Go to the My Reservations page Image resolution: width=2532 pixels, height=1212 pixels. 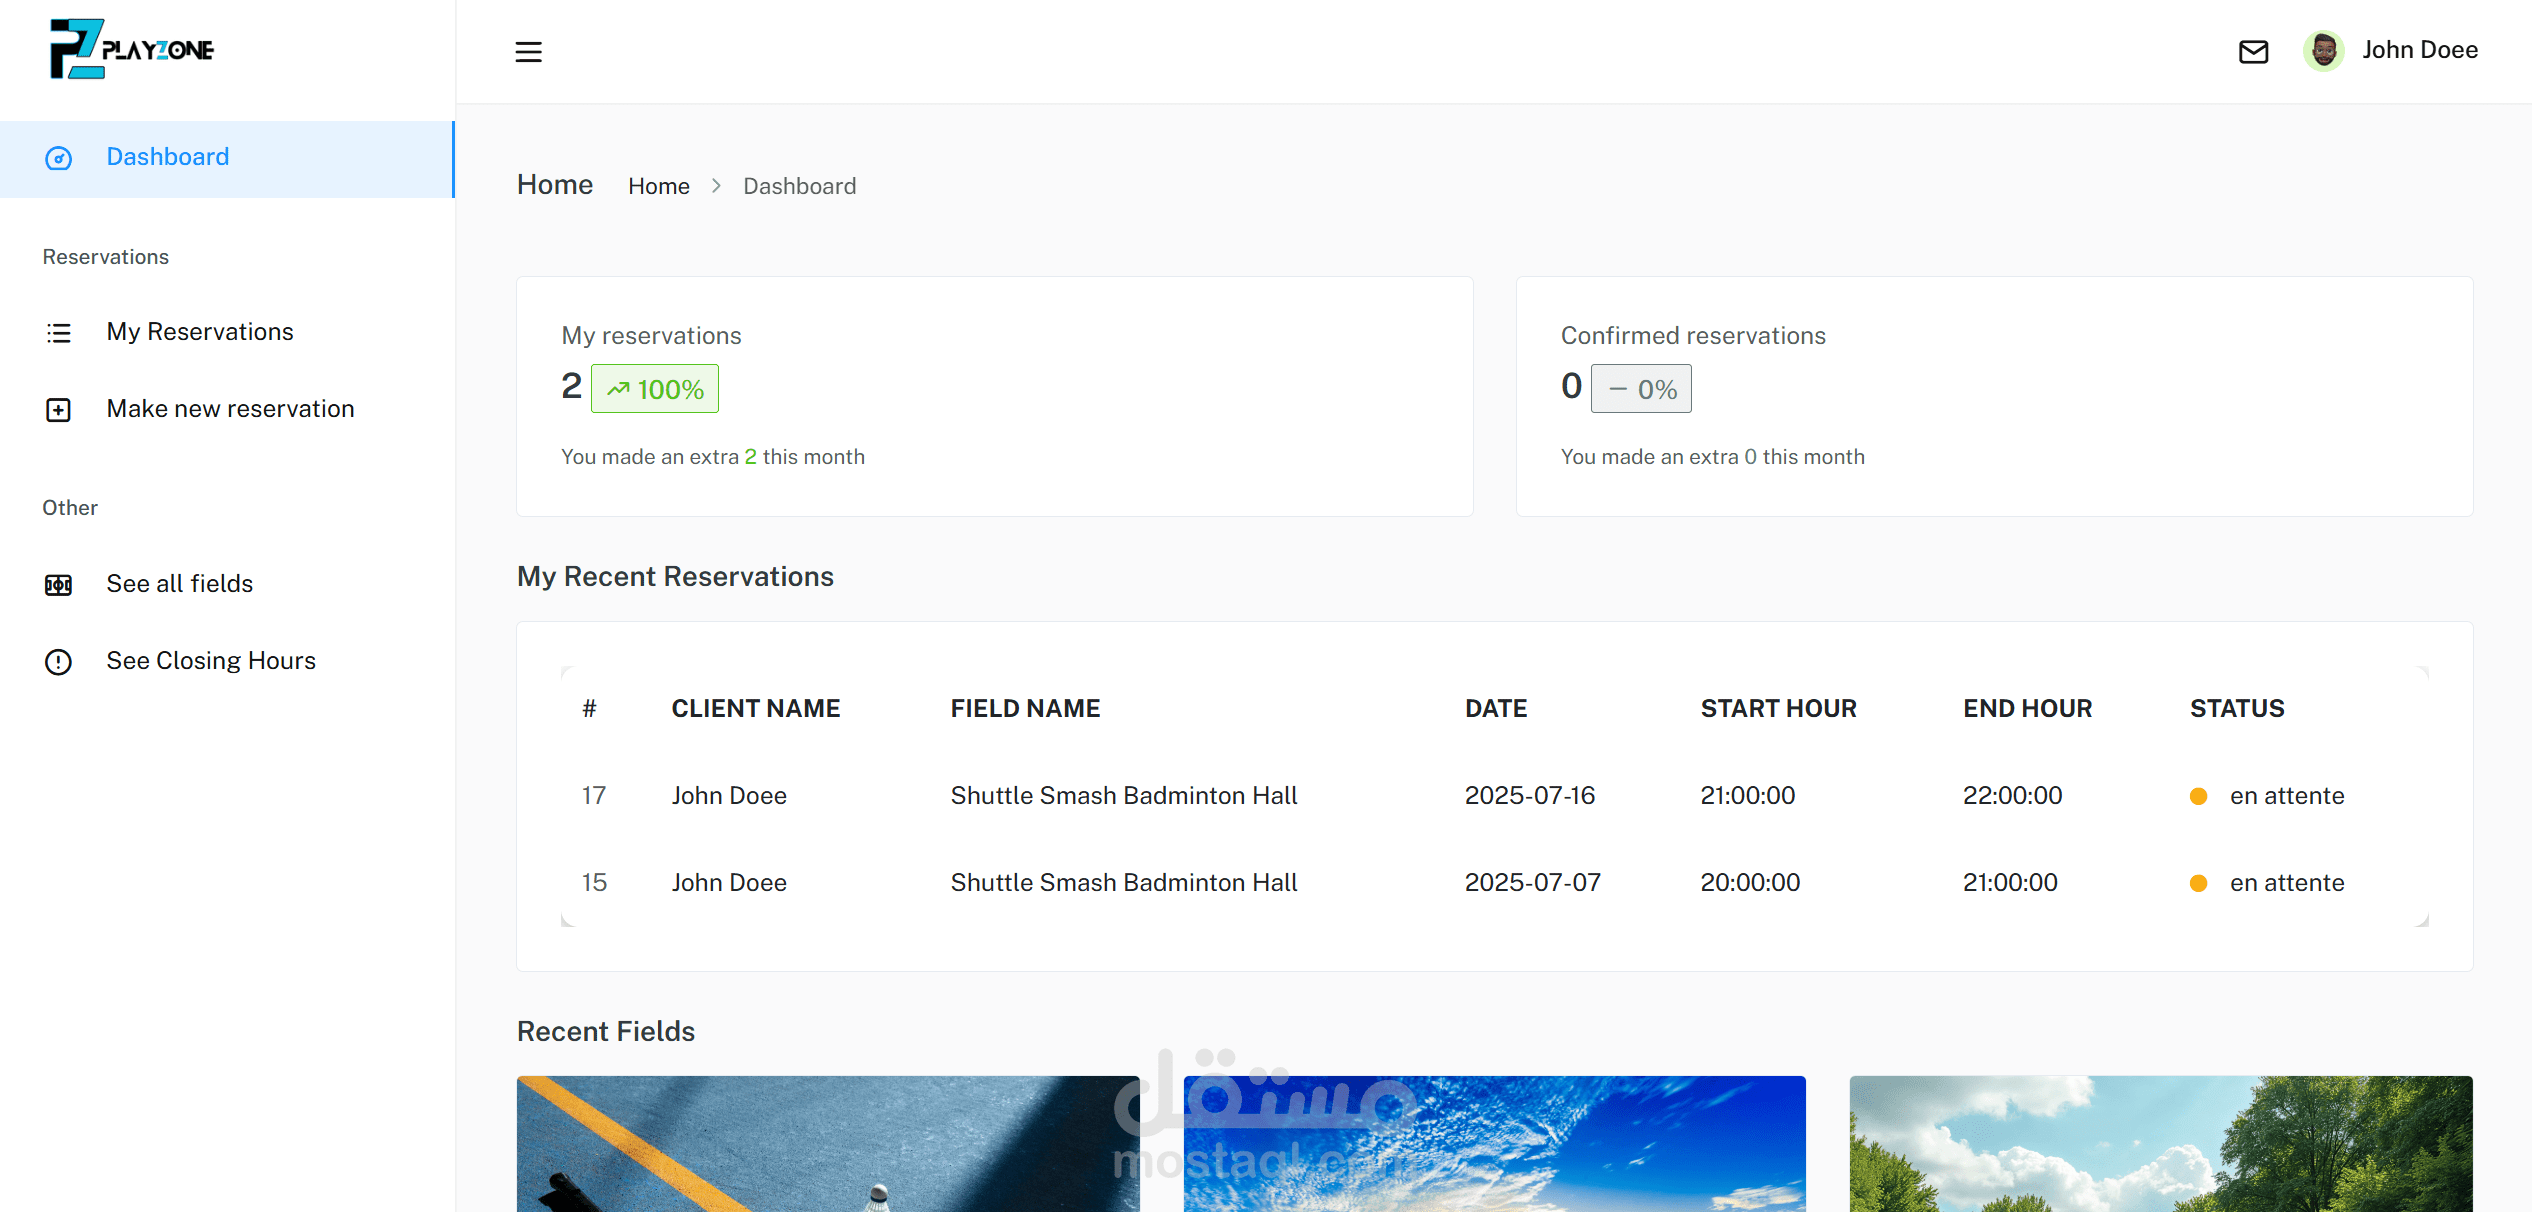pyautogui.click(x=200, y=332)
